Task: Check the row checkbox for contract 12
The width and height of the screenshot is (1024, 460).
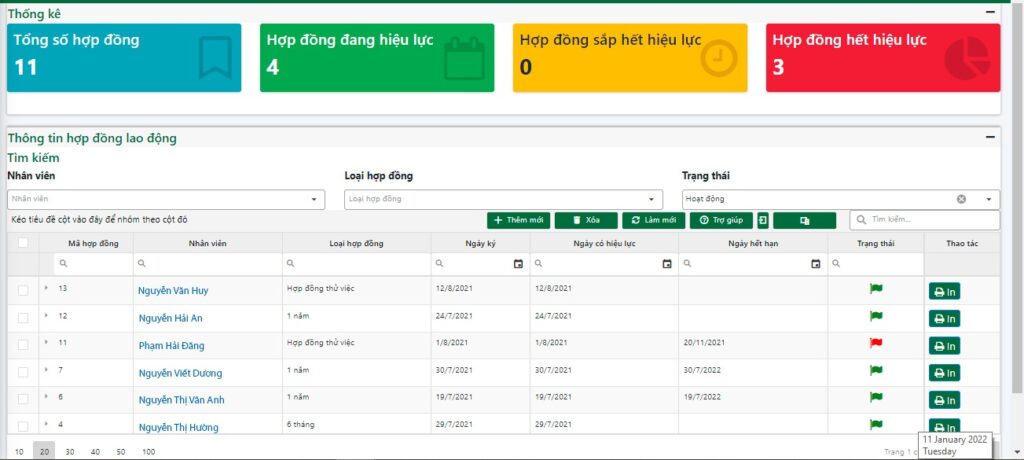Action: tap(23, 318)
